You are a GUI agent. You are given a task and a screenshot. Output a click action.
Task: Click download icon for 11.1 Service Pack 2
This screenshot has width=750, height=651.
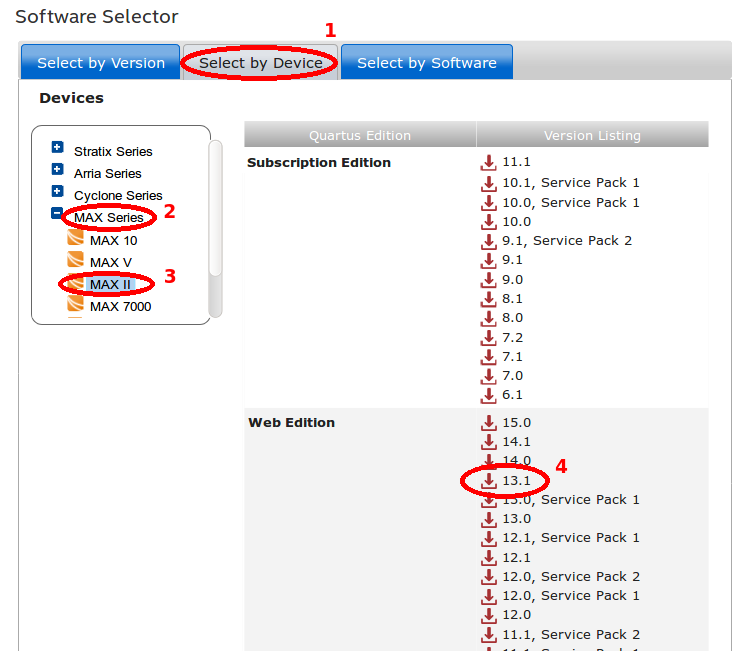488,635
